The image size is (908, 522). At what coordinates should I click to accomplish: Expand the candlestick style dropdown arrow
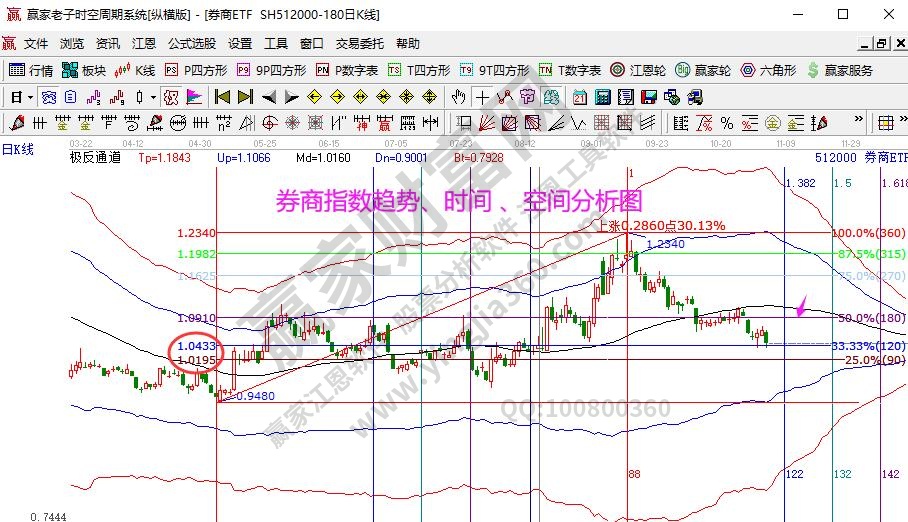pos(153,97)
